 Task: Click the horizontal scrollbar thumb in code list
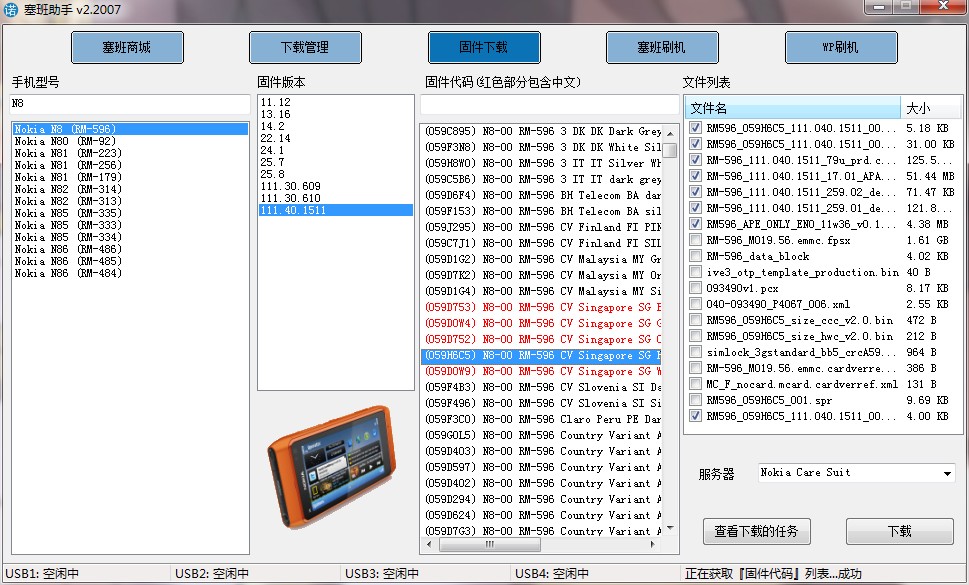pos(489,544)
